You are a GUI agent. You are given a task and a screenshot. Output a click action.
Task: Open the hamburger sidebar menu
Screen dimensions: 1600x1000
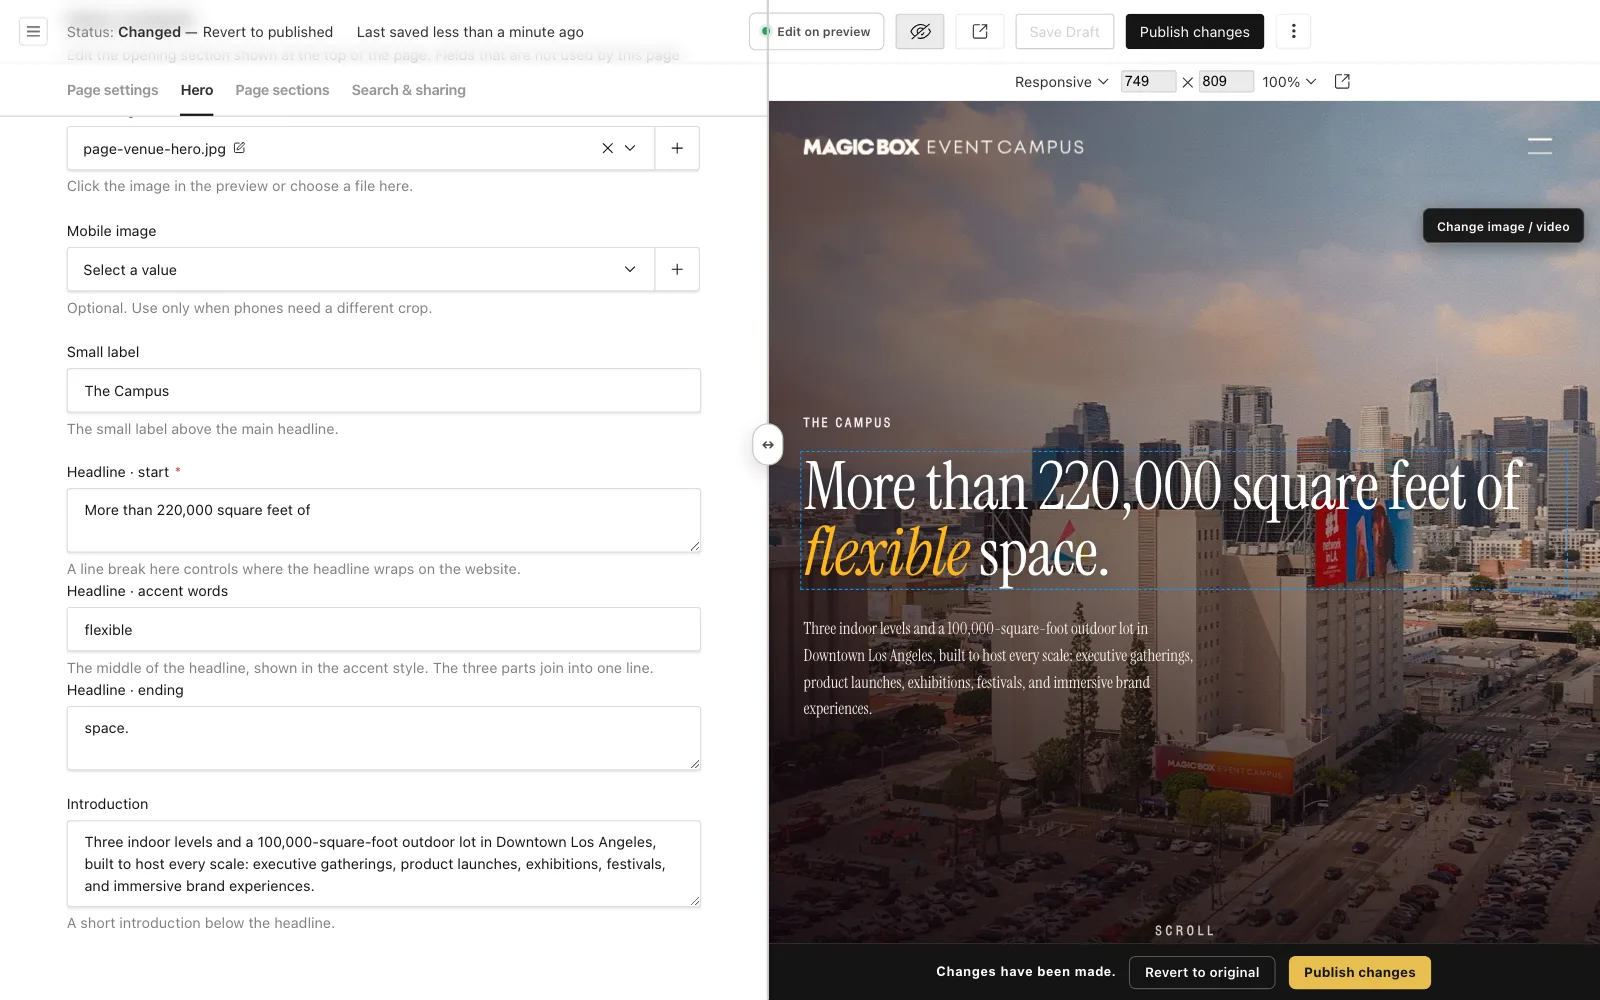33,32
